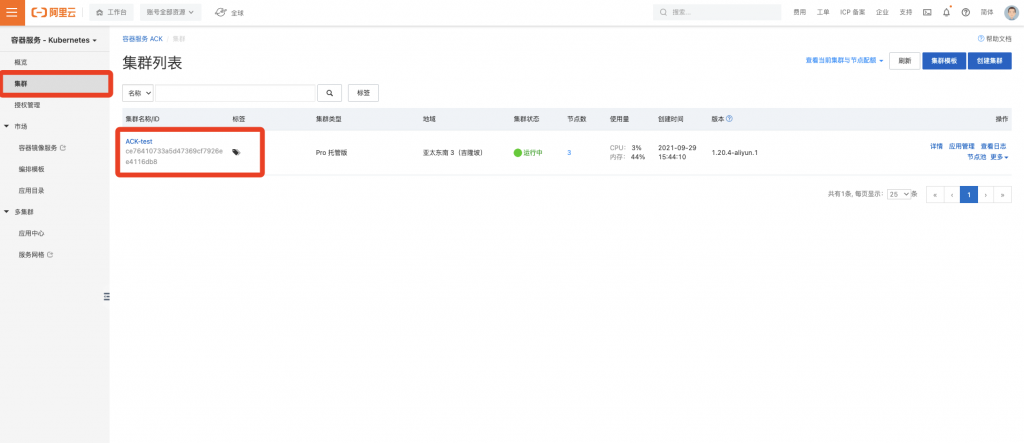Focus the cluster name search field

tap(235, 93)
